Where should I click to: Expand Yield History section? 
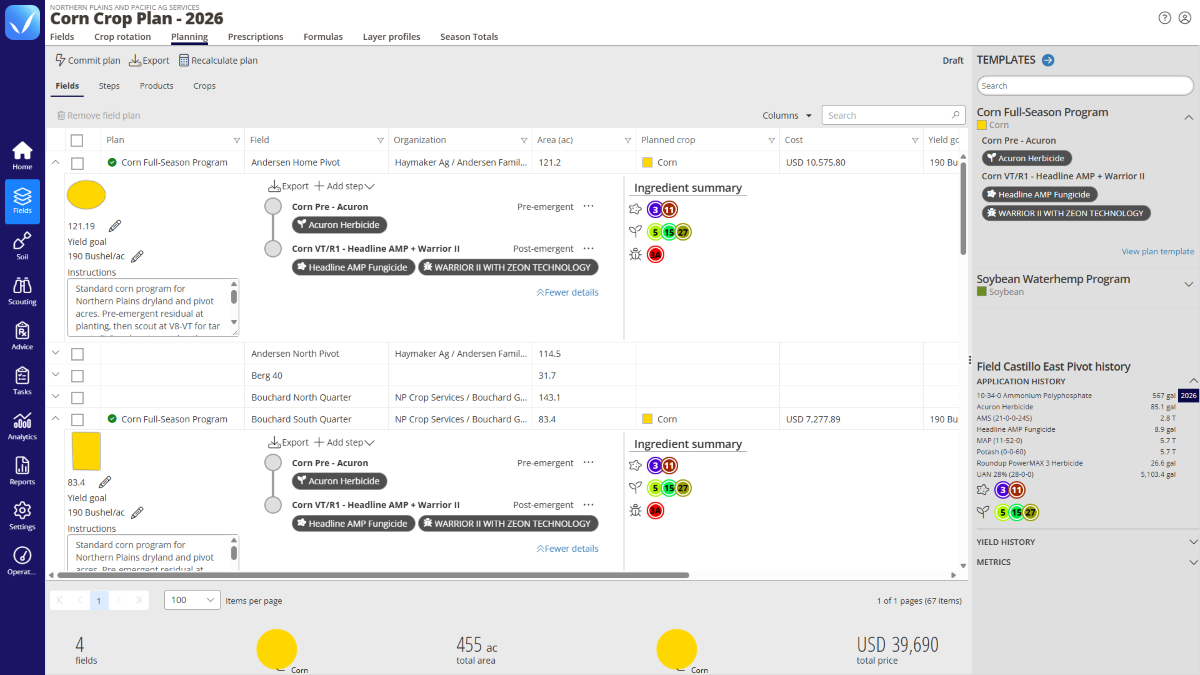(1192, 542)
